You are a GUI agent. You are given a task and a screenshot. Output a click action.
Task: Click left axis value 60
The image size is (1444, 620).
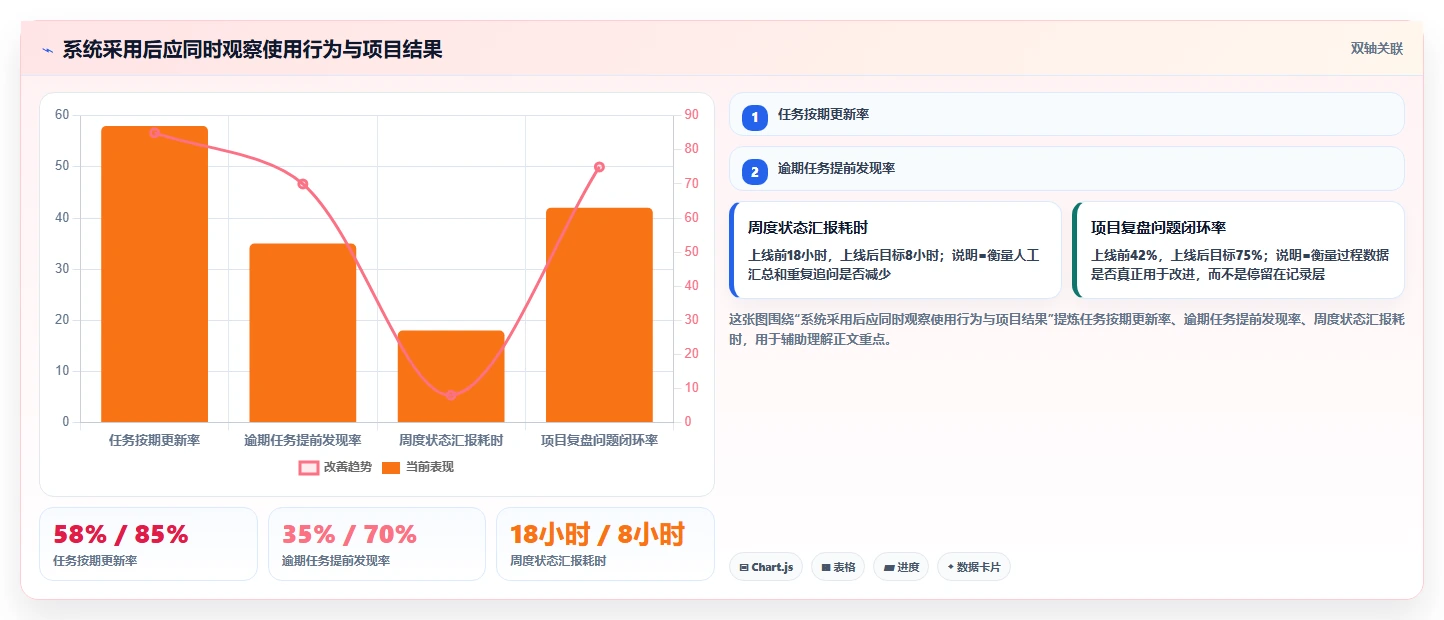pyautogui.click(x=62, y=115)
